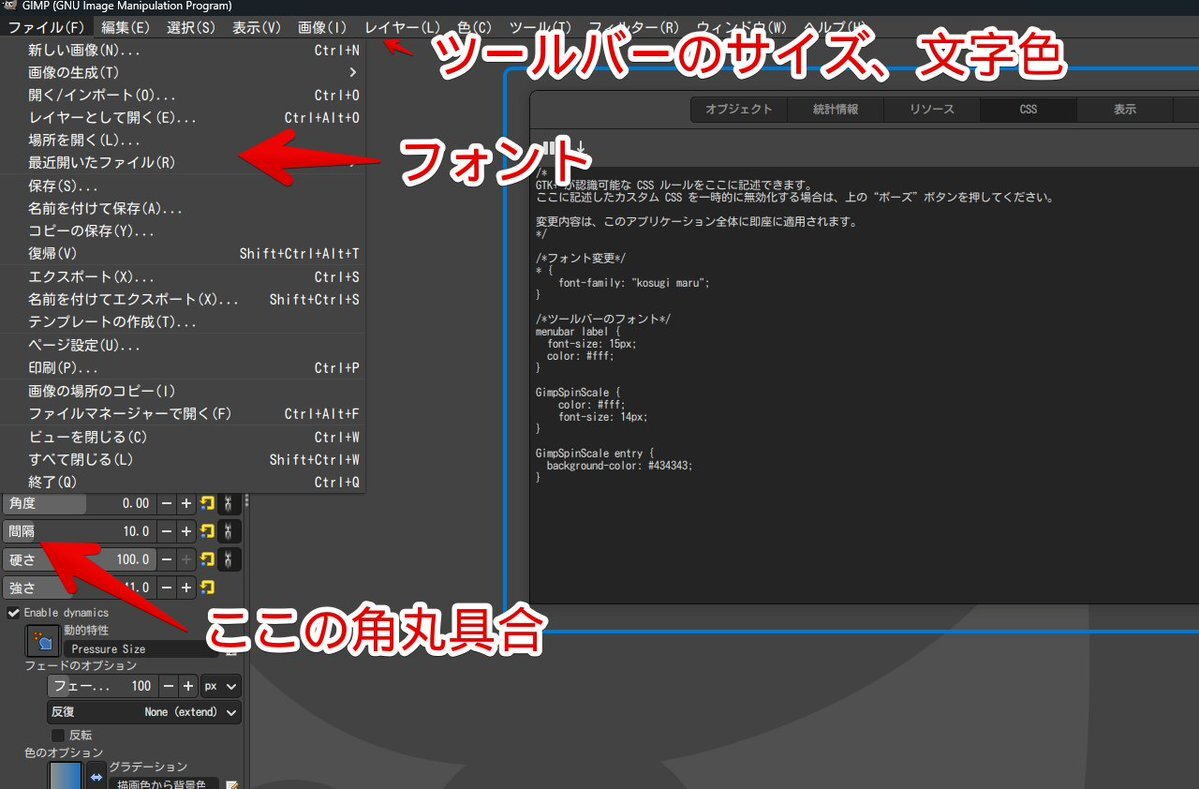Click the 'font-family: "kosugi maru";' CSS line
The image size is (1199, 789).
click(633, 283)
